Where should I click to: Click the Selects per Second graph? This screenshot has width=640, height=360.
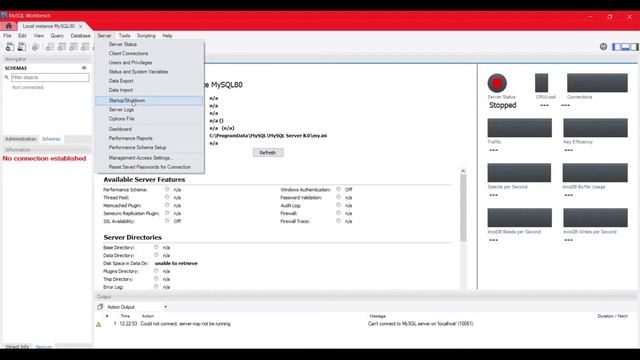pos(519,173)
